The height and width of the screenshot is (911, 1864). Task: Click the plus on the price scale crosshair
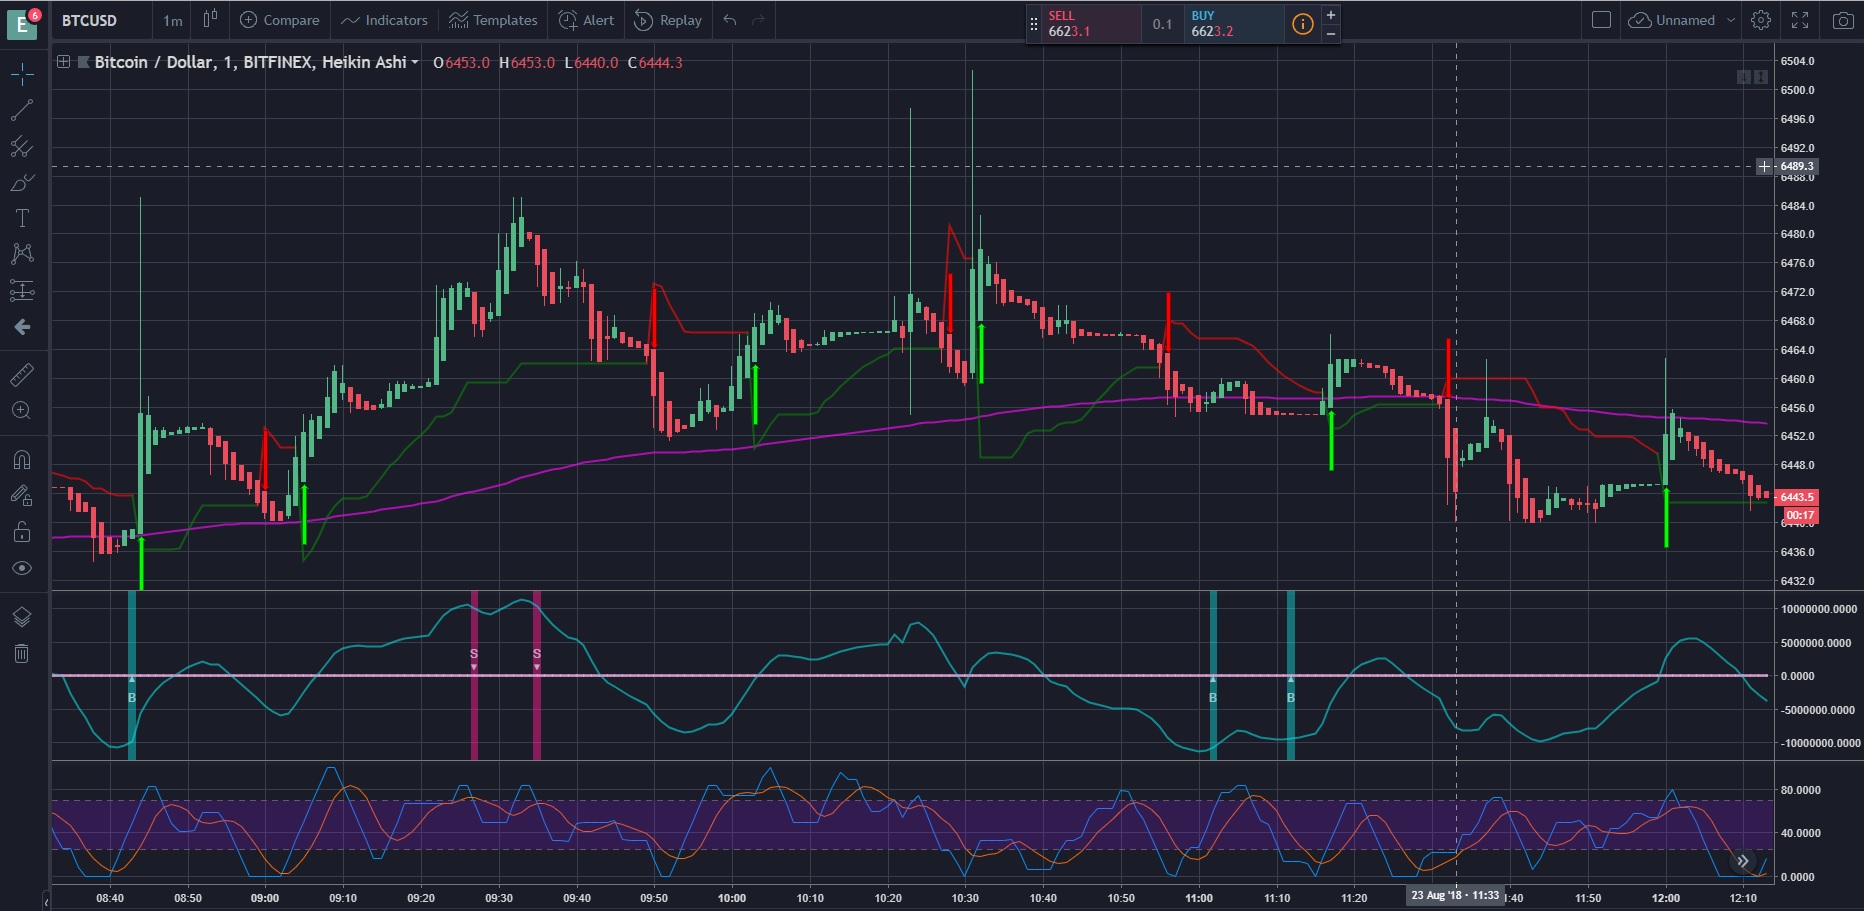[x=1765, y=167]
